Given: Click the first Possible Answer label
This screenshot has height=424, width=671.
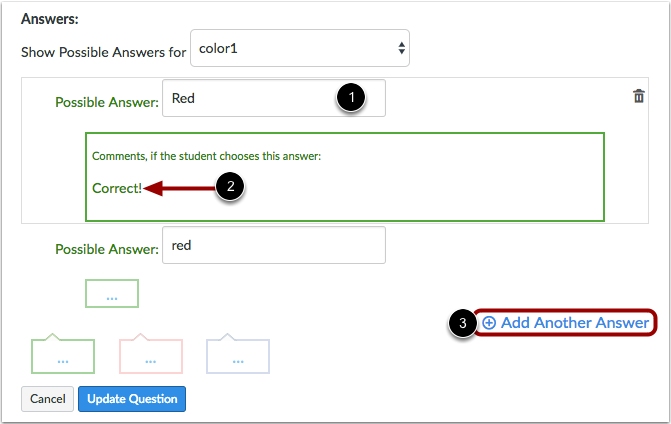Looking at the screenshot, I should [x=107, y=102].
